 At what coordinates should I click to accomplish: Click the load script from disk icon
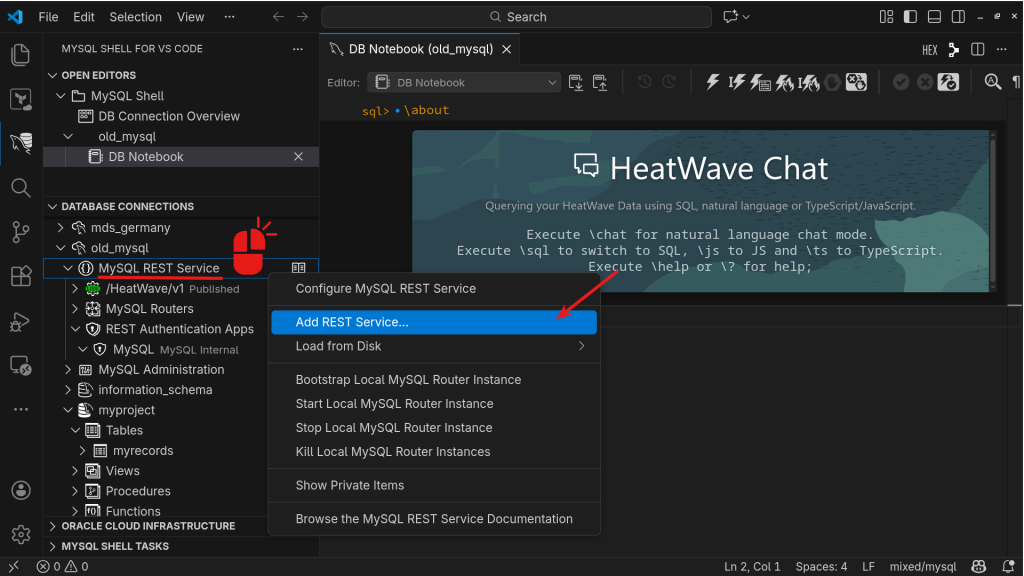[575, 82]
